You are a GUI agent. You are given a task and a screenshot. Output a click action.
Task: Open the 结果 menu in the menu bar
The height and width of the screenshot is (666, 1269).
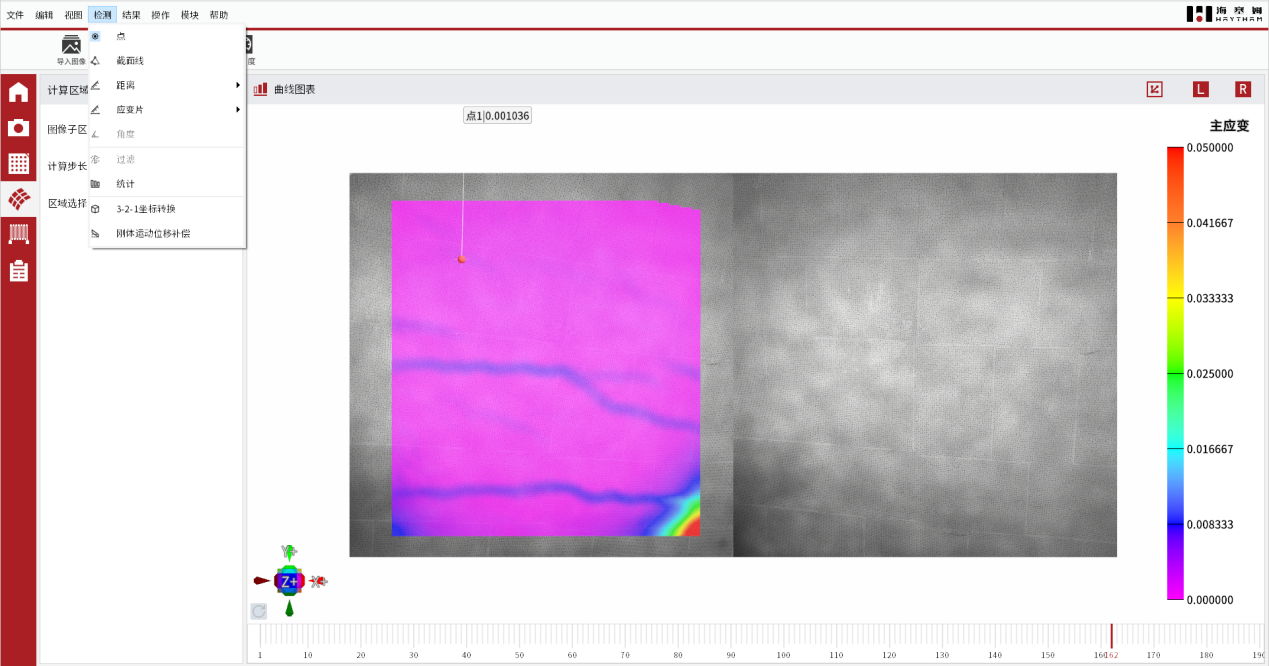[131, 15]
